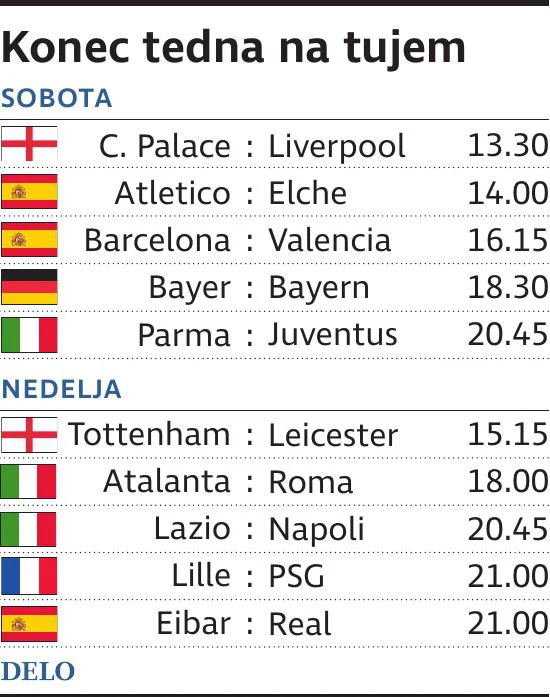Screen dimensions: 550x697
Task: Click the Italy flag beside Lazio
Action: [28, 529]
